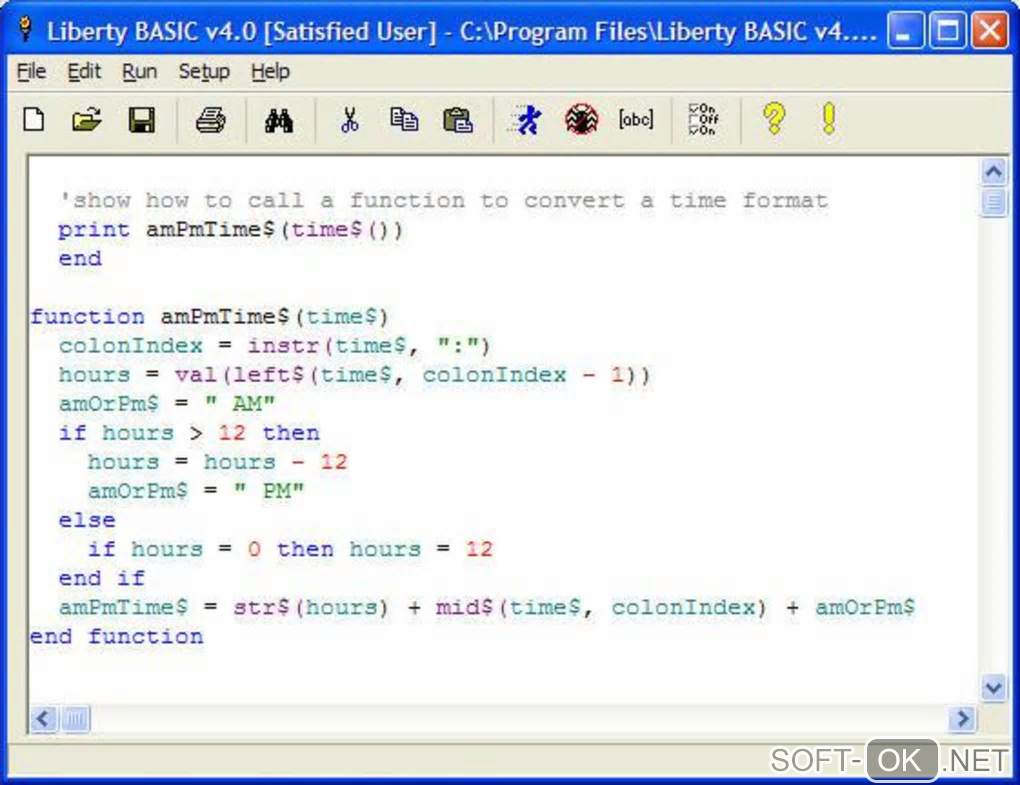Click the 'end function' line

116,637
